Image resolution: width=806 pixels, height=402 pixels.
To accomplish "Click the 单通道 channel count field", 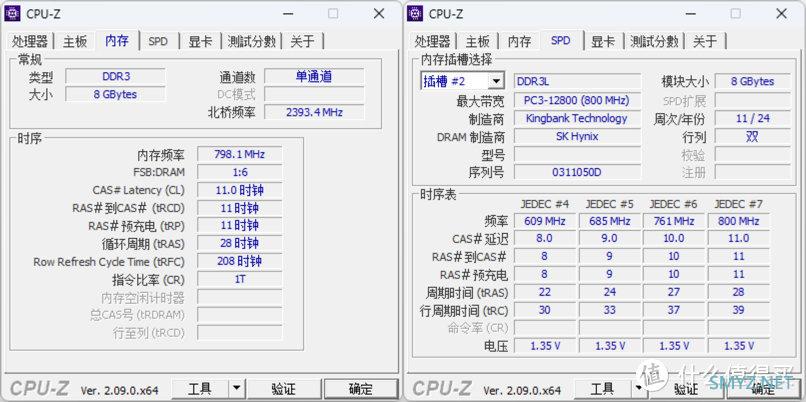I will tap(314, 77).
